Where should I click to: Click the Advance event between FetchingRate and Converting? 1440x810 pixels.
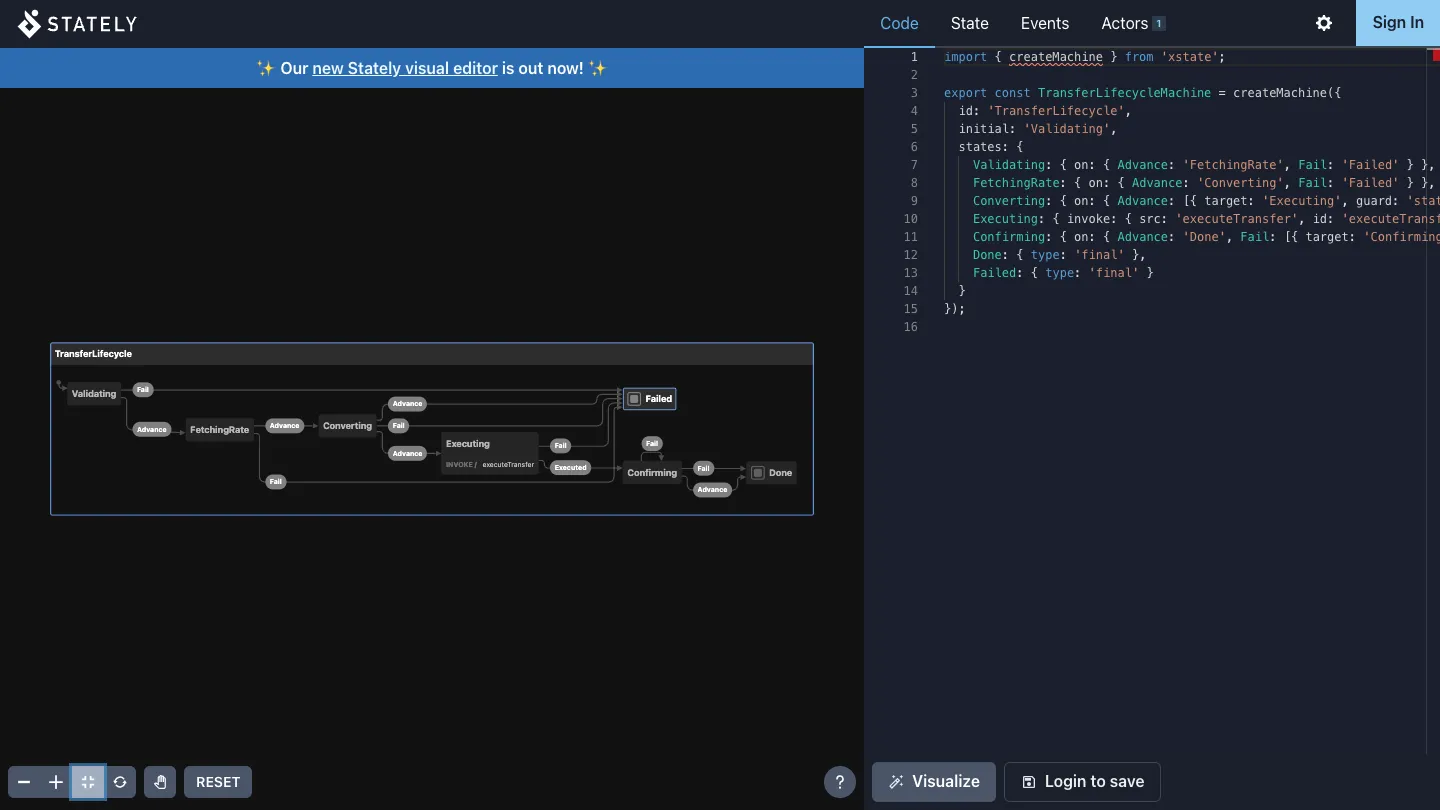[x=284, y=426]
